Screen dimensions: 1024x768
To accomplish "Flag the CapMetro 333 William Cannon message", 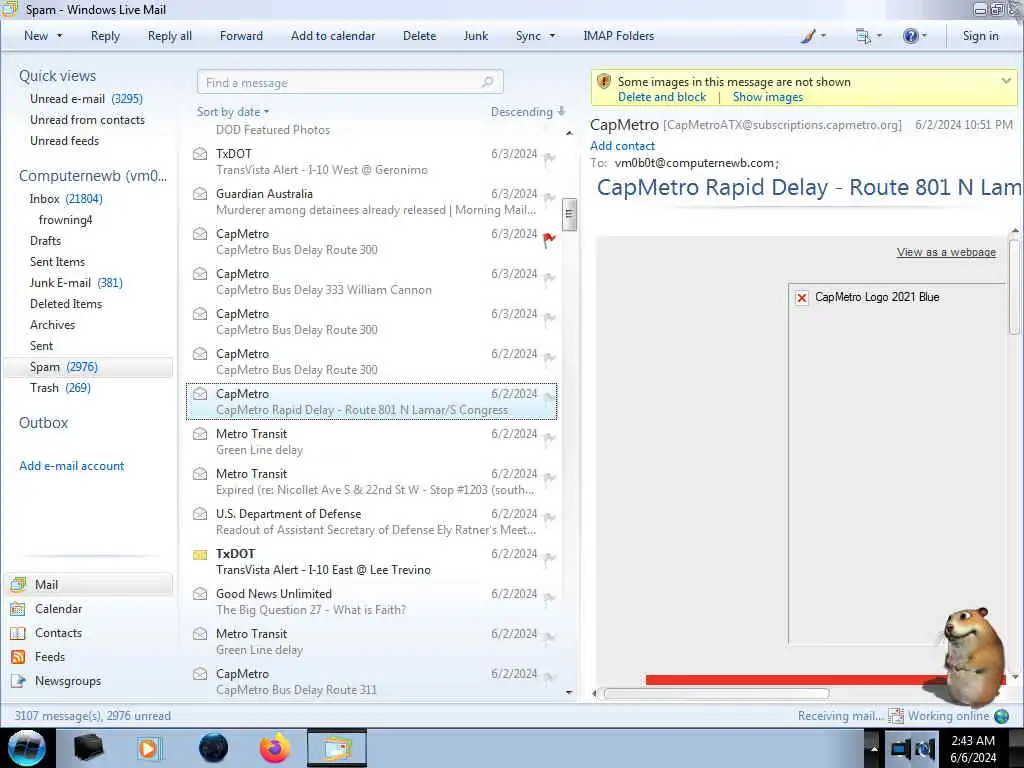I will click(549, 280).
